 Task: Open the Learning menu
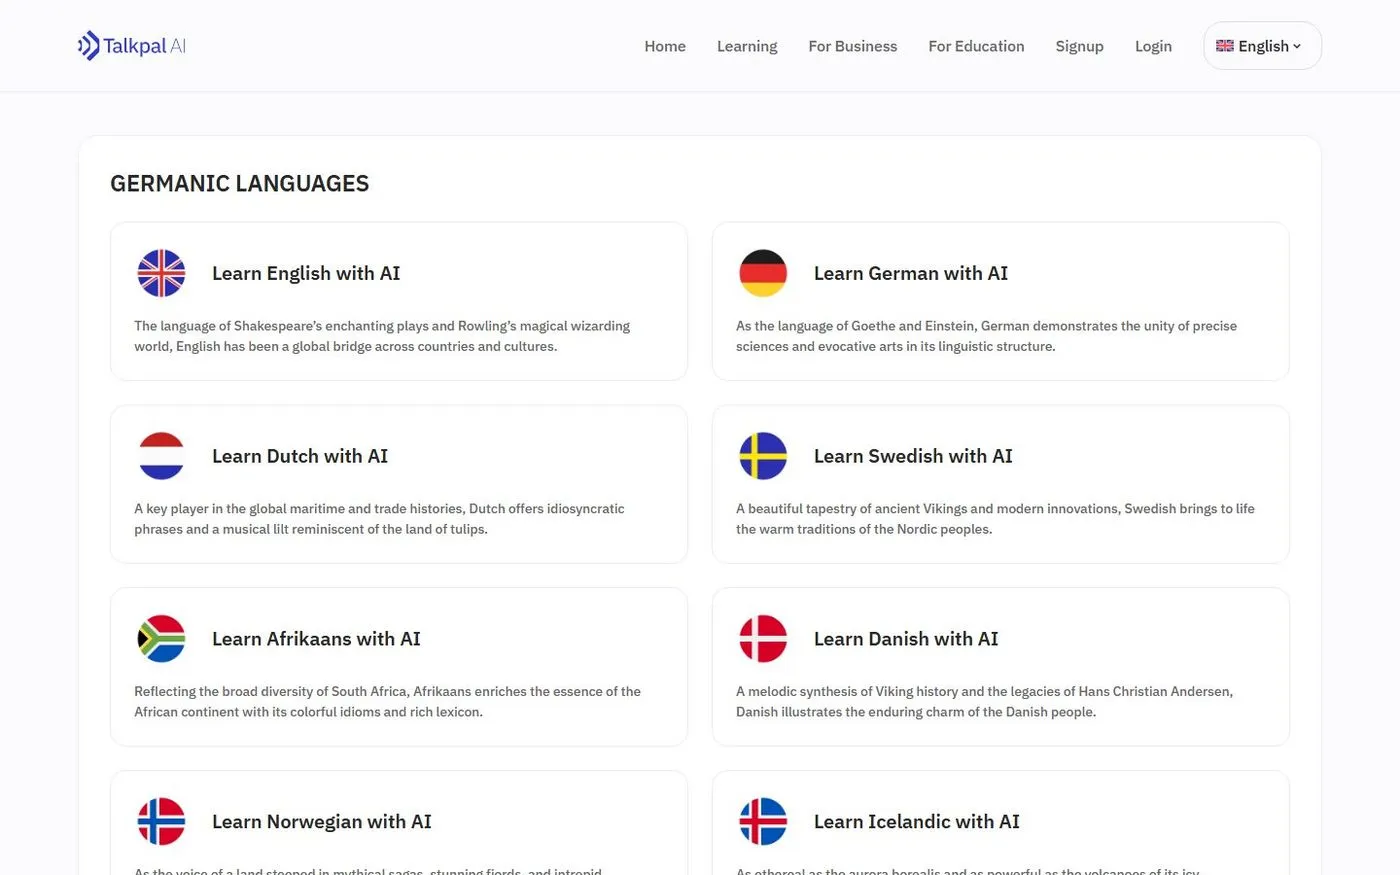[747, 46]
